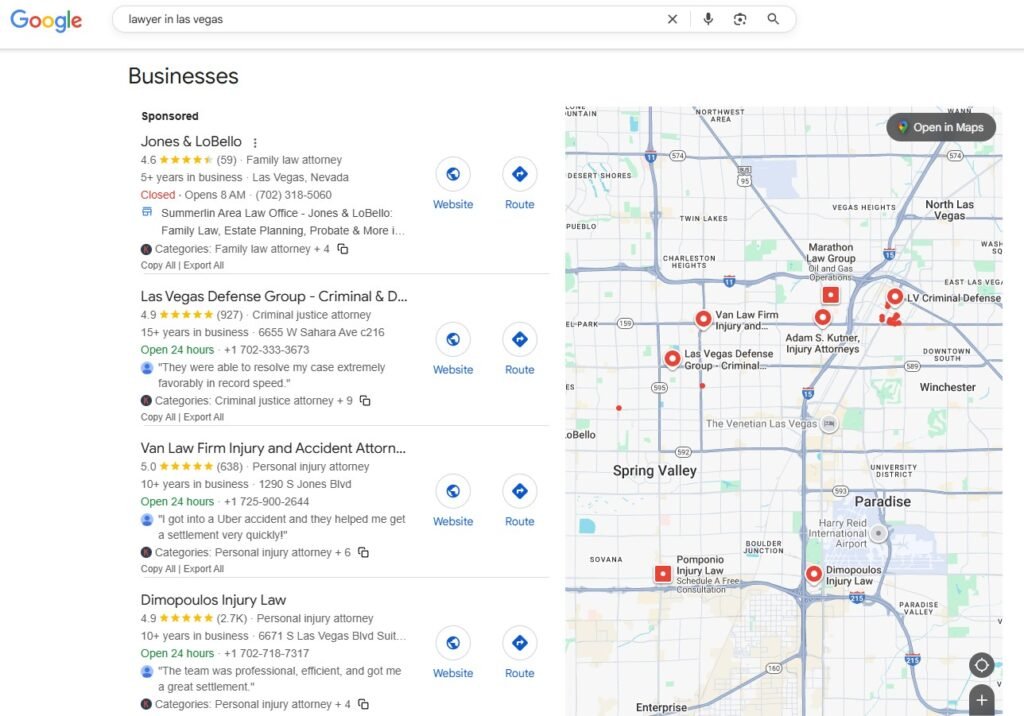
Task: Open Dimopoulos Injury Law listing title
Action: coord(213,600)
